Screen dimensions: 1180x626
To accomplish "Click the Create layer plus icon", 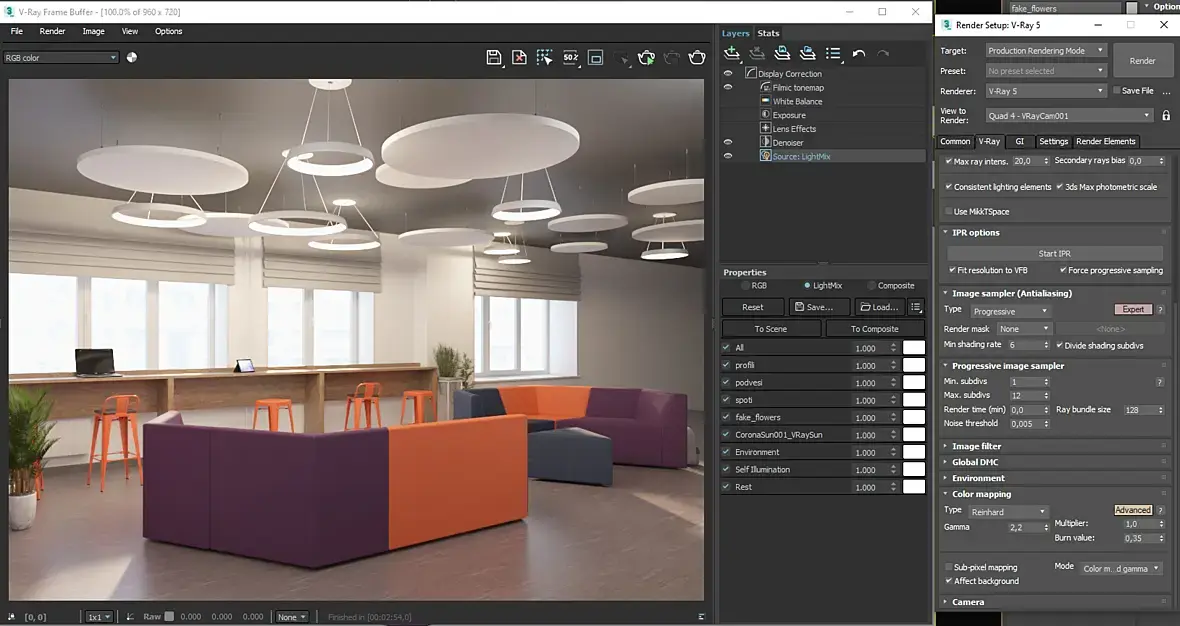I will (731, 53).
